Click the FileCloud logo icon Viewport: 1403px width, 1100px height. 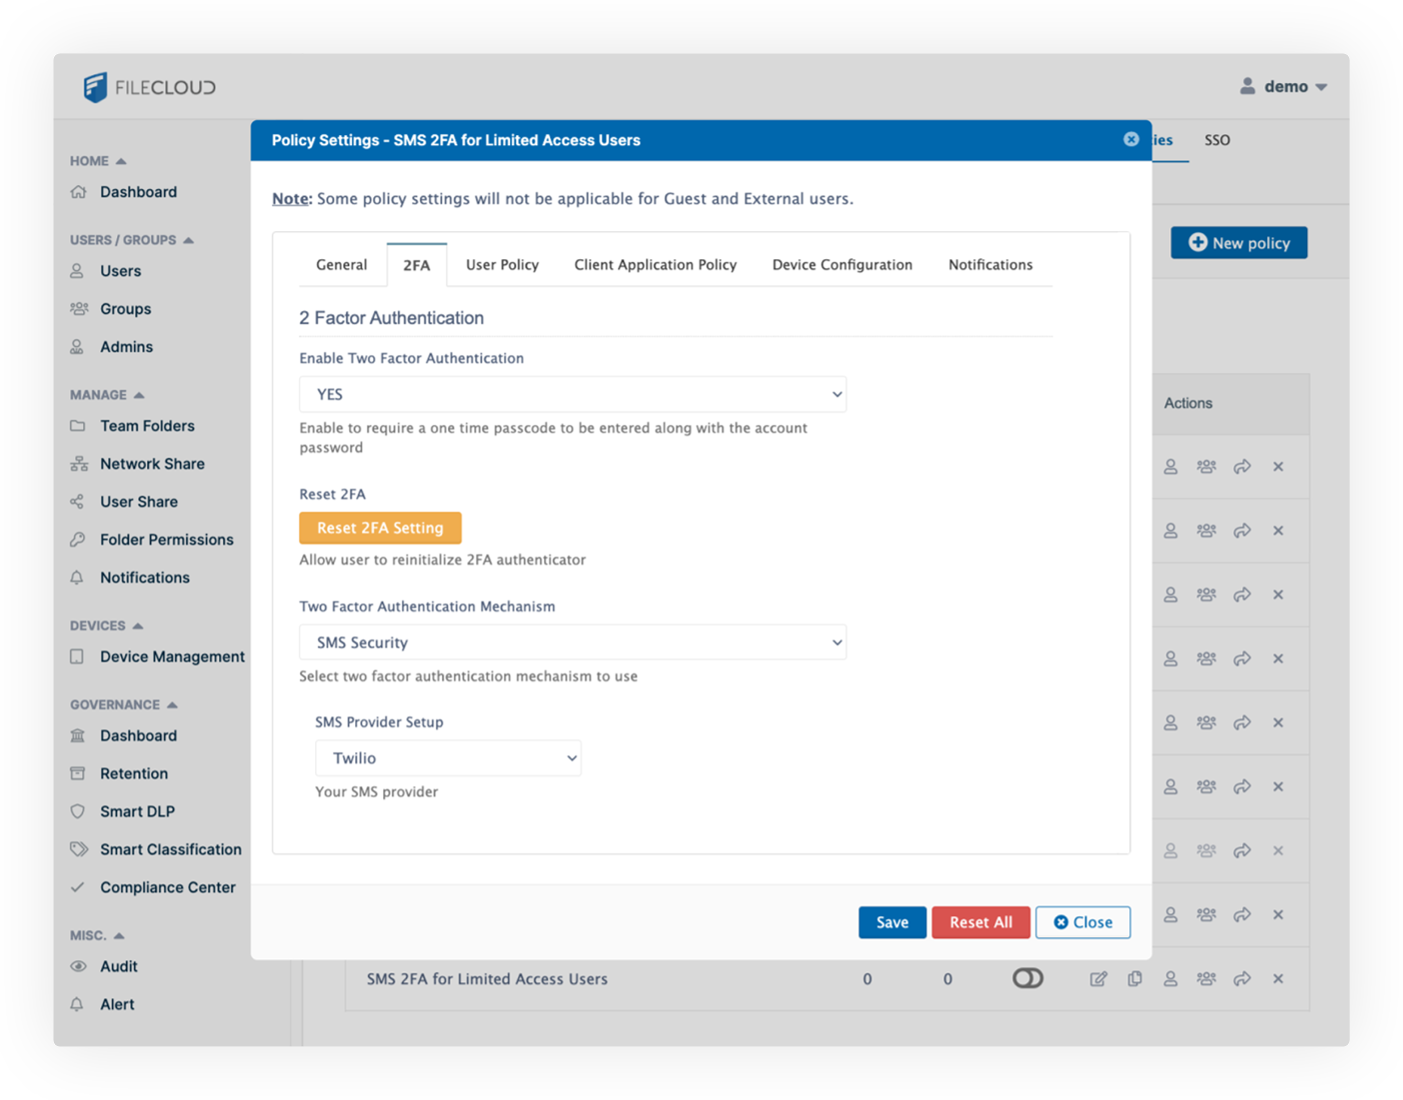coord(95,87)
